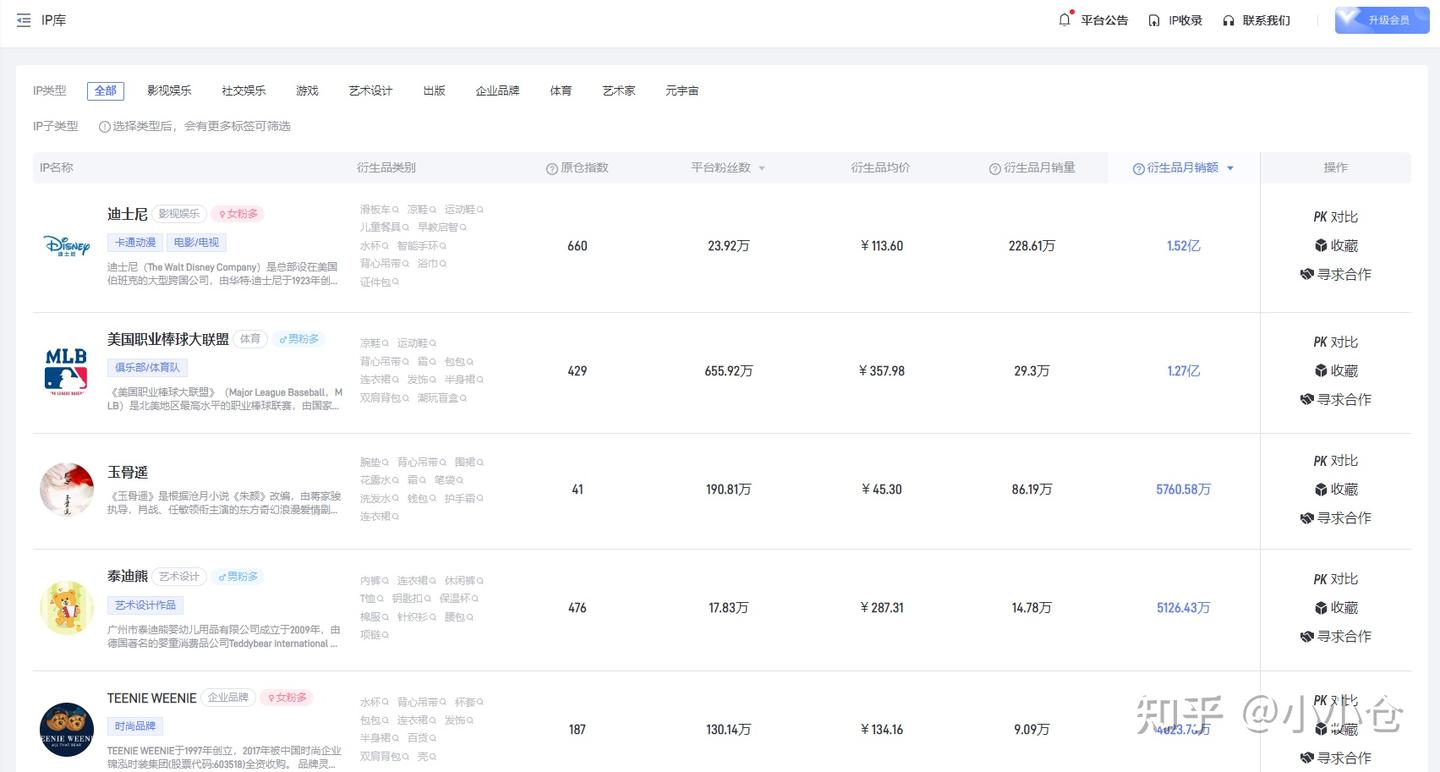Image resolution: width=1440 pixels, height=772 pixels.
Task: Filter by 企业品牌 IP type
Action: [x=497, y=91]
